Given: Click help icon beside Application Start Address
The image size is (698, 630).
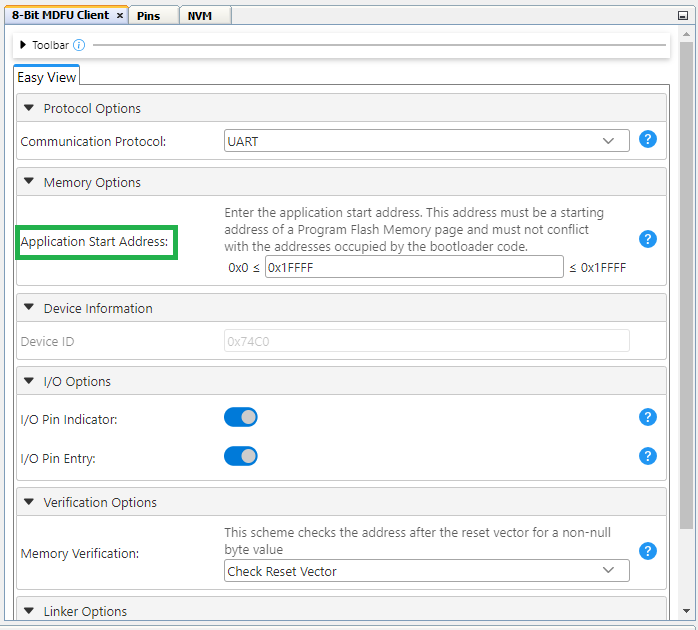Looking at the screenshot, I should (x=647, y=239).
